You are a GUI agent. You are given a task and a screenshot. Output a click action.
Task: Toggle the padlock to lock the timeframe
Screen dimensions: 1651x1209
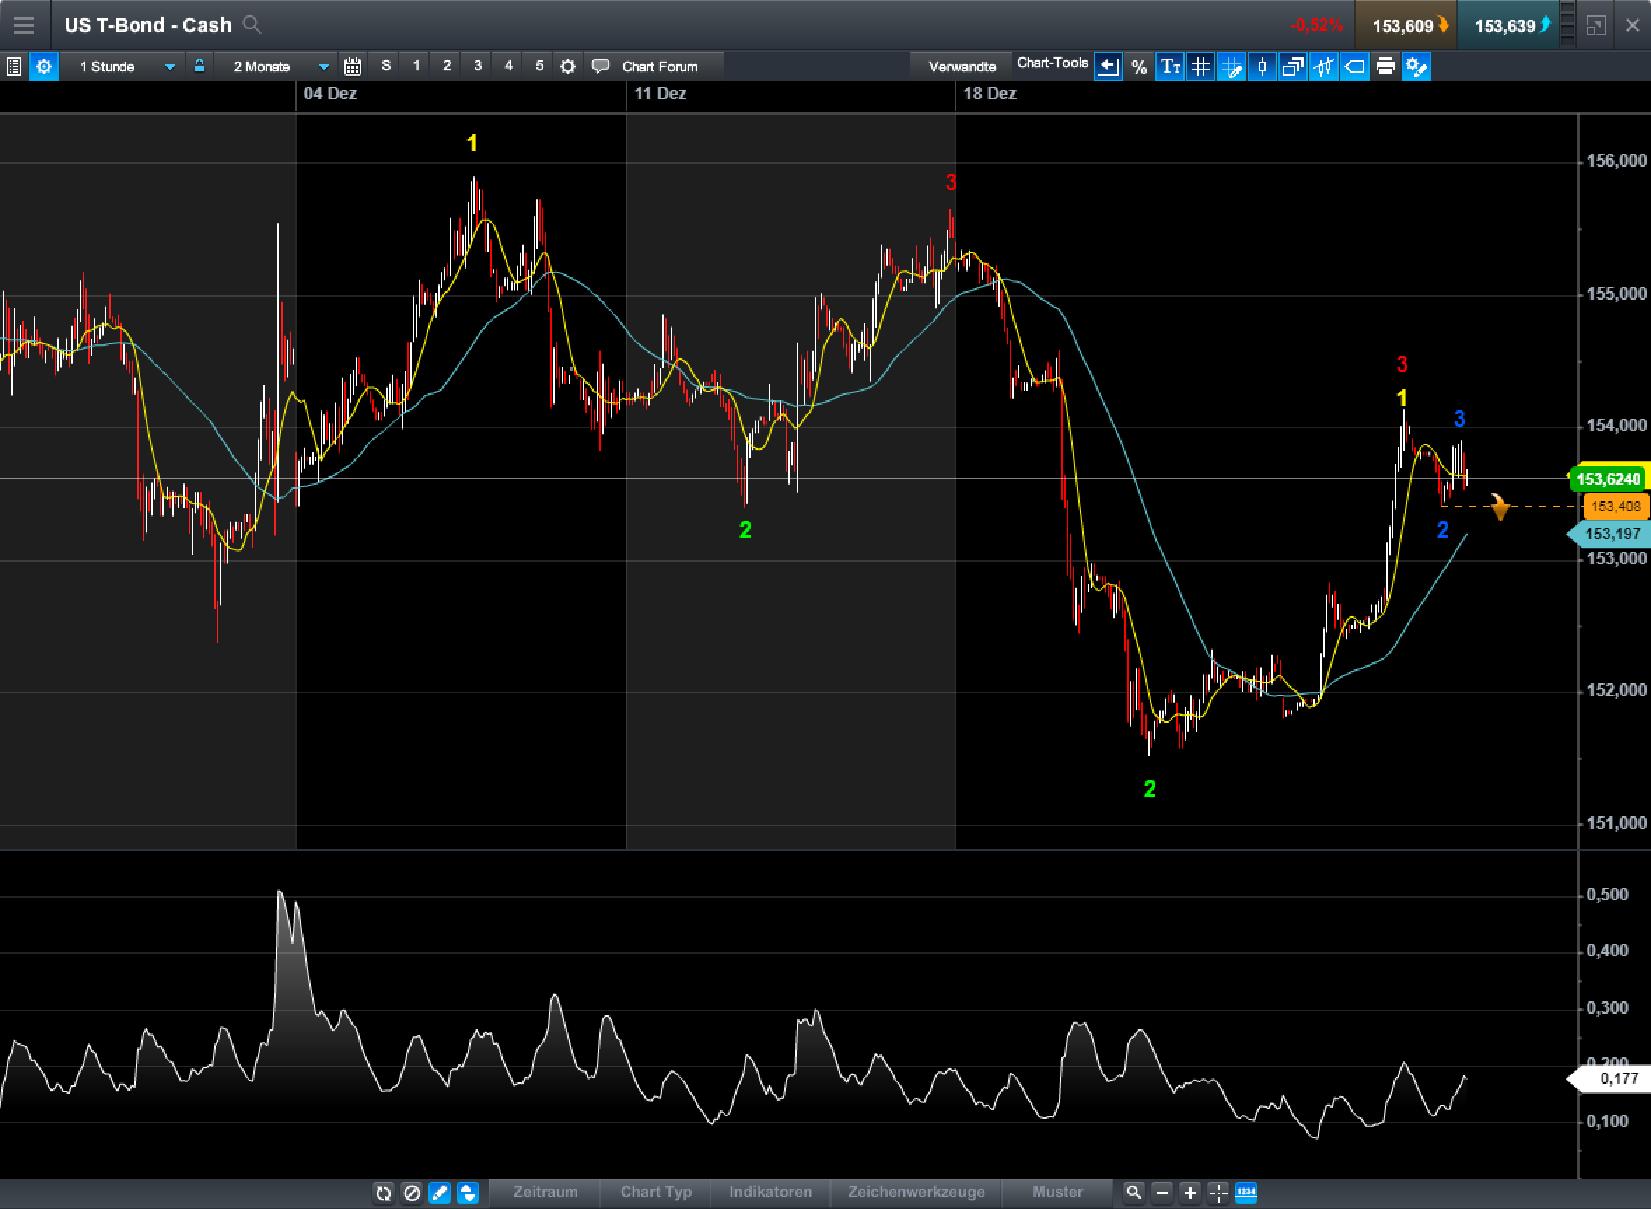point(201,66)
